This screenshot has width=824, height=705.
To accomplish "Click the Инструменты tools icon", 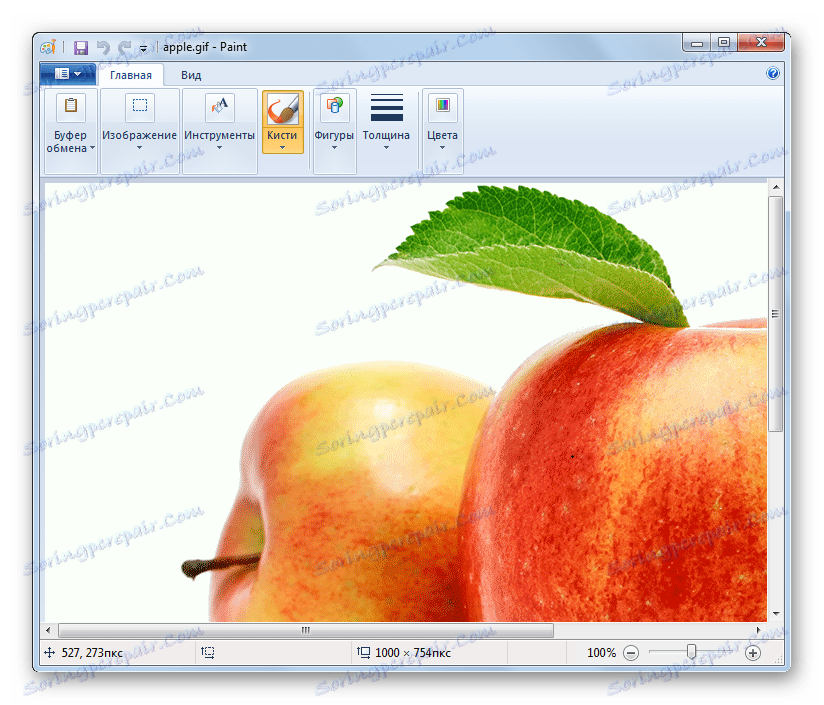I will [x=220, y=106].
